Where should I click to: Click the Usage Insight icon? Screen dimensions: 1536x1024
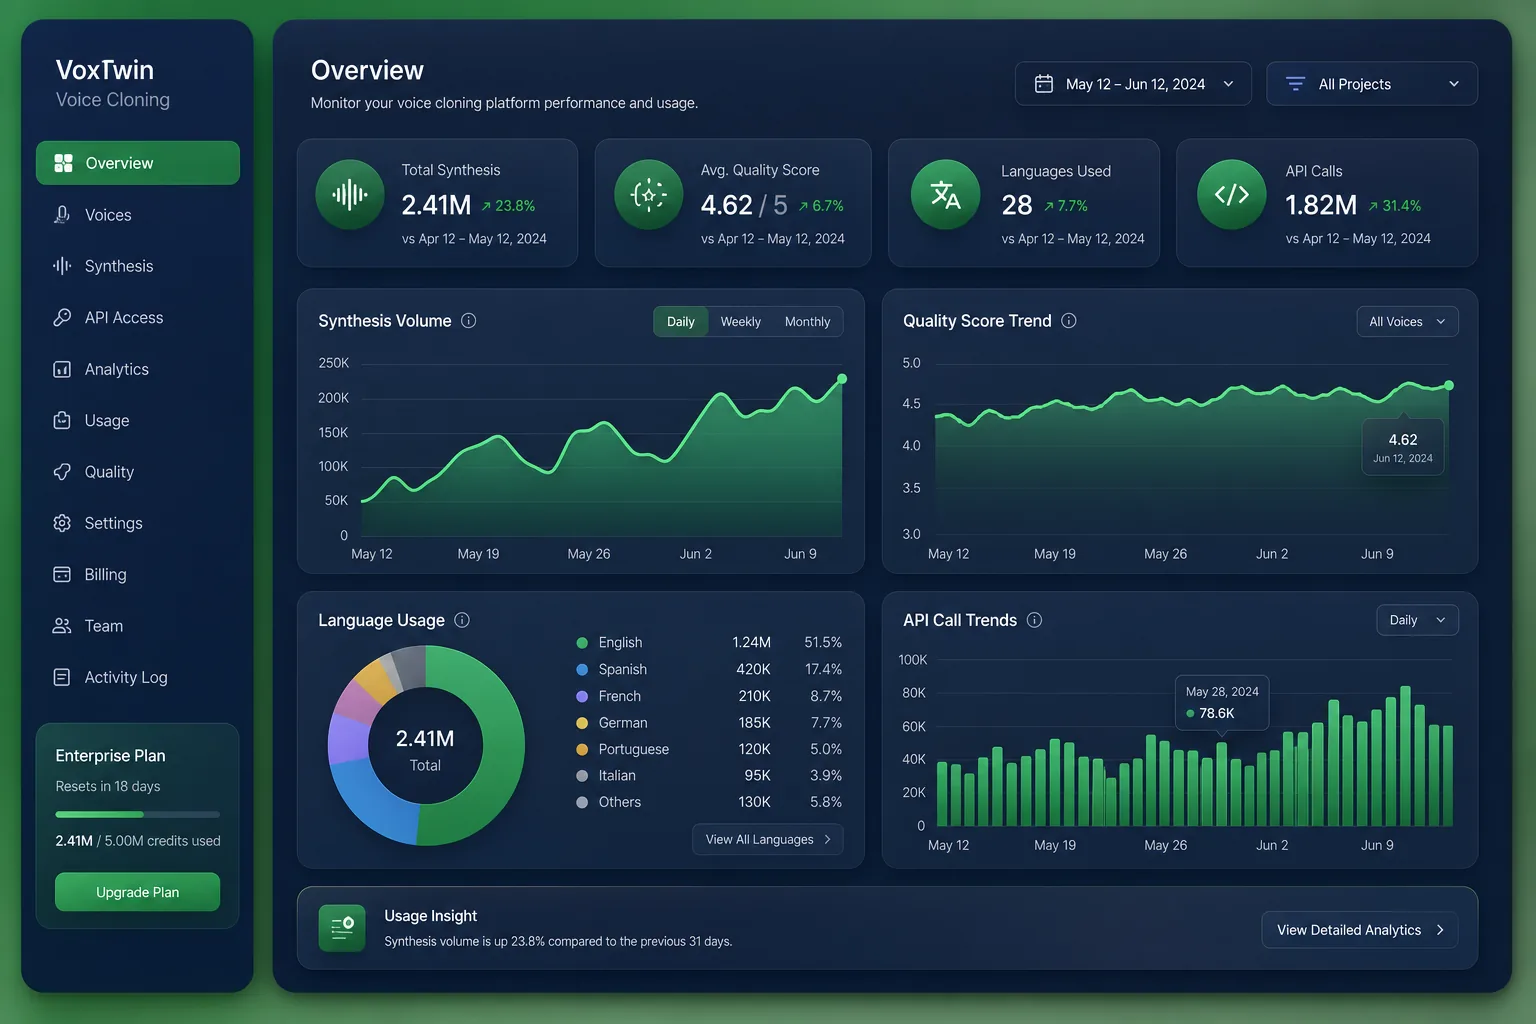click(x=342, y=928)
